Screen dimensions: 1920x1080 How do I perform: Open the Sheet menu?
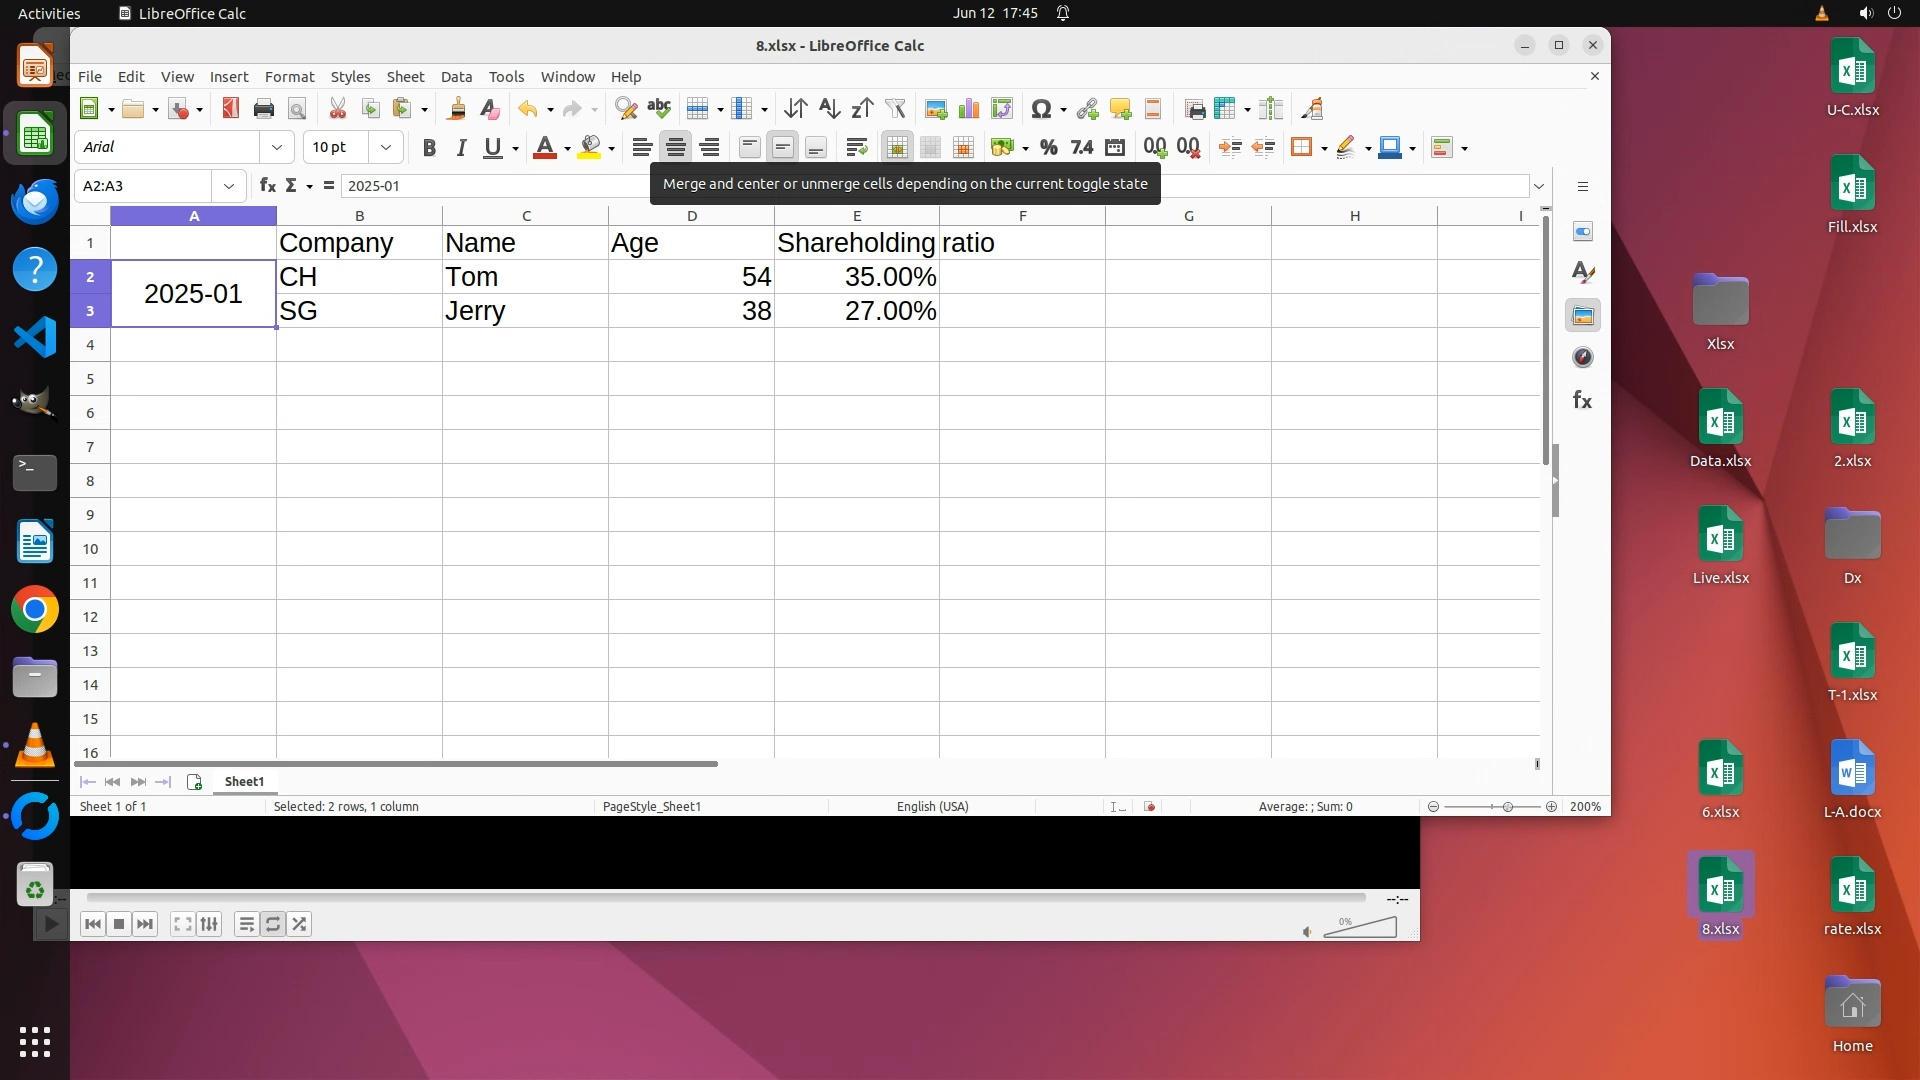point(405,77)
